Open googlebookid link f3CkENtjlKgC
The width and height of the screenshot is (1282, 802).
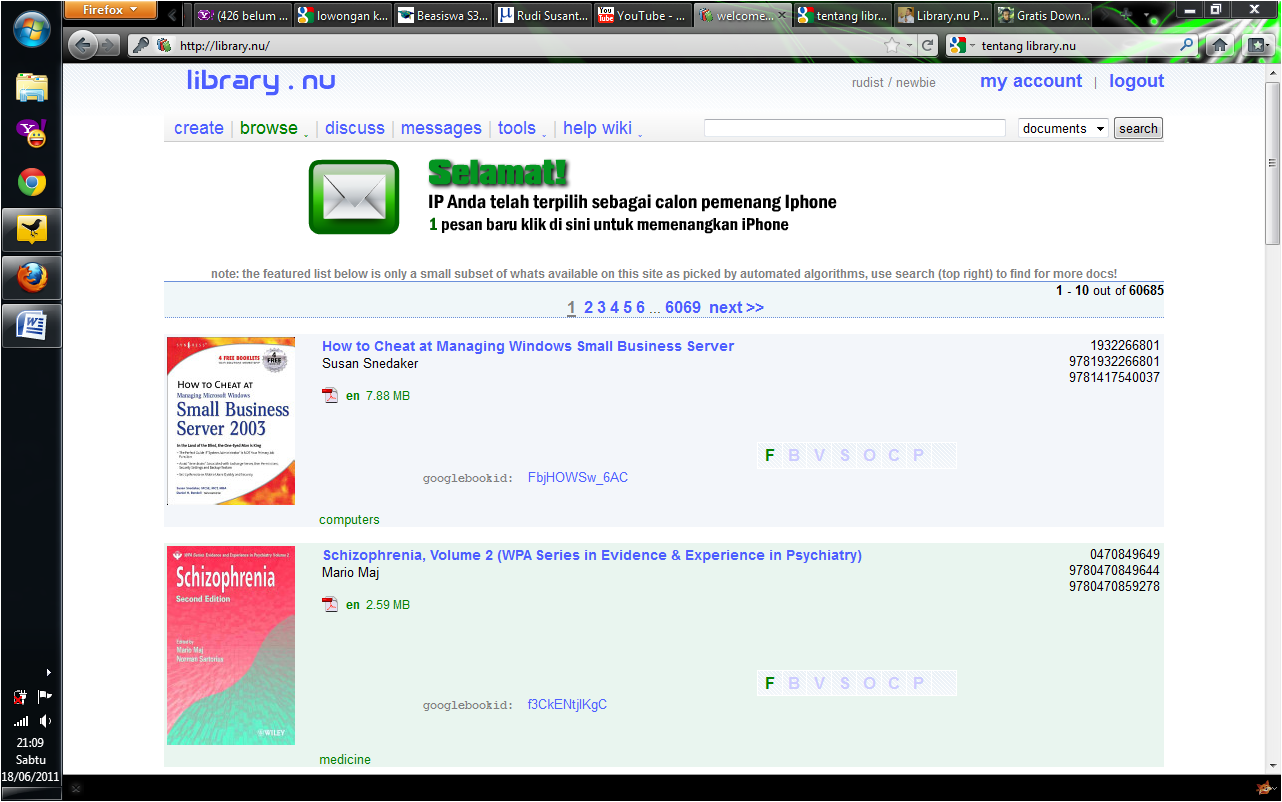(567, 705)
